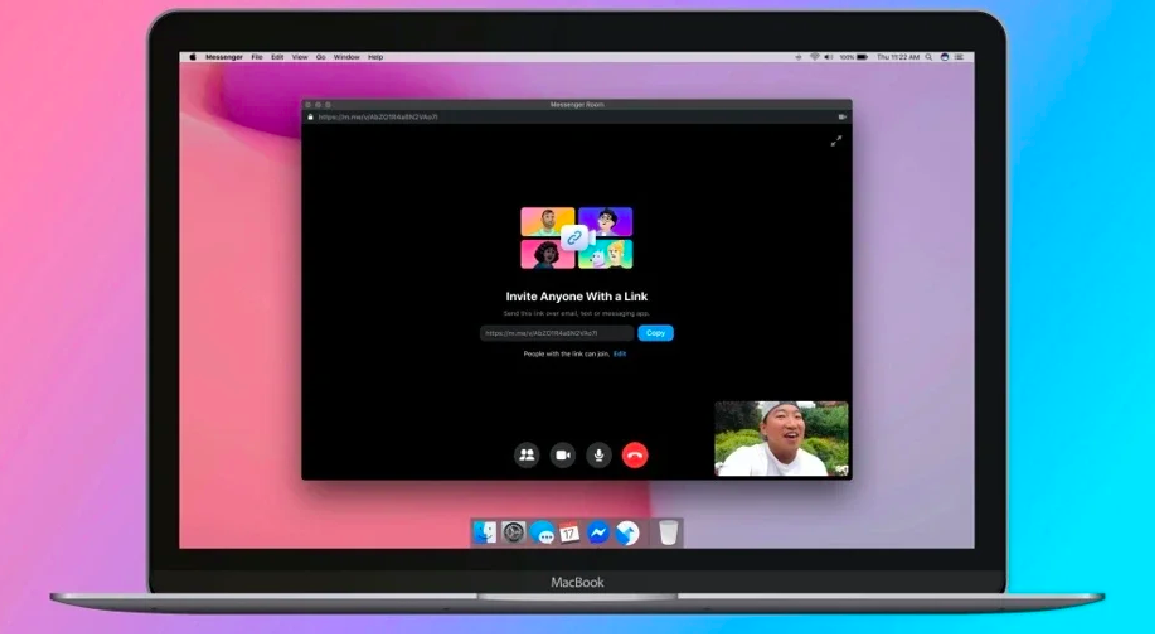The image size is (1155, 634).
Task: Launch Messenger from the dock
Action: tap(598, 533)
